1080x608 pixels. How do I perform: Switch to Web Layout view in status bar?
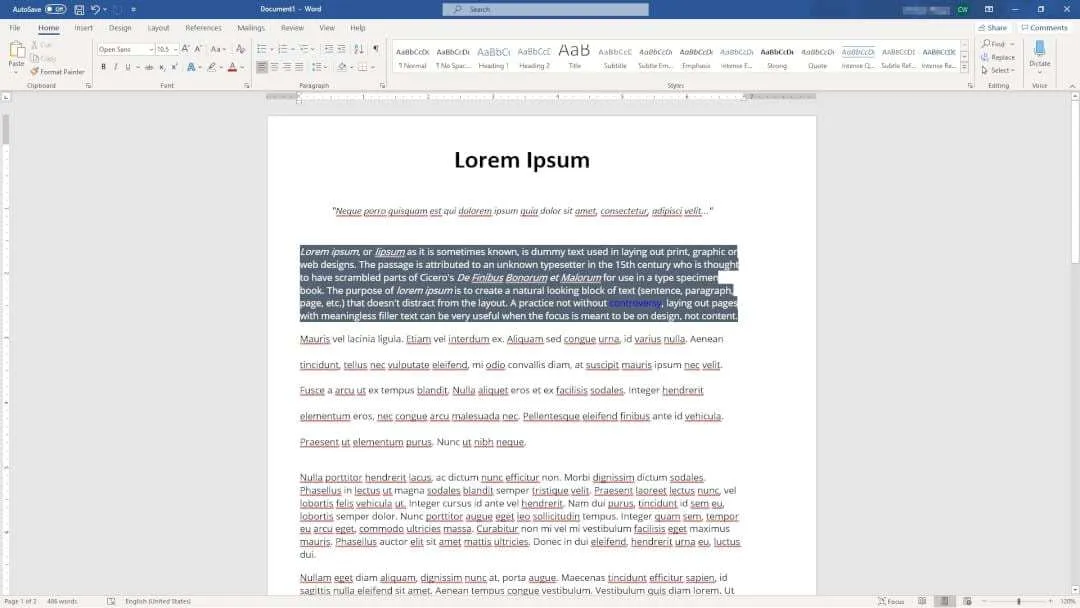967,601
